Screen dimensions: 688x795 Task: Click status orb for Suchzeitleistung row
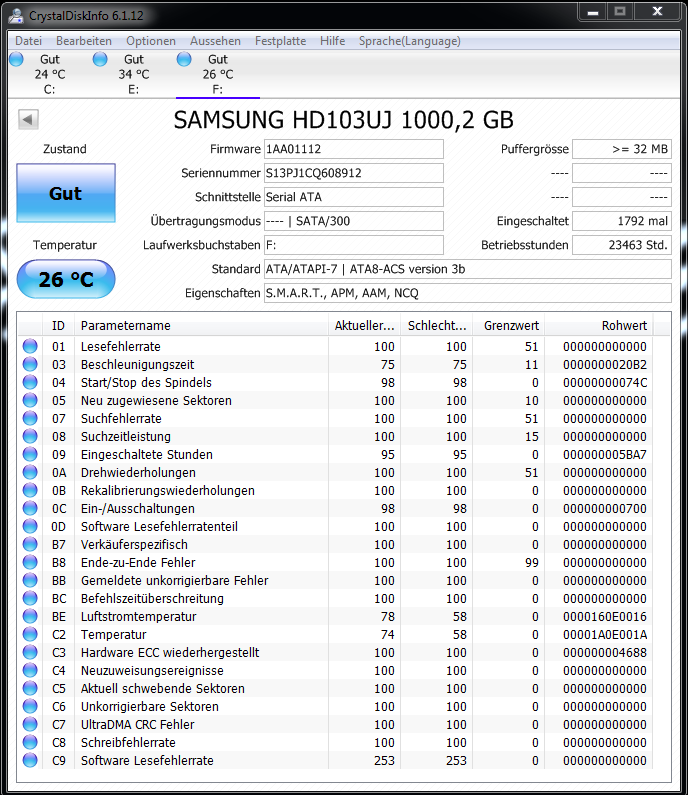(30, 436)
